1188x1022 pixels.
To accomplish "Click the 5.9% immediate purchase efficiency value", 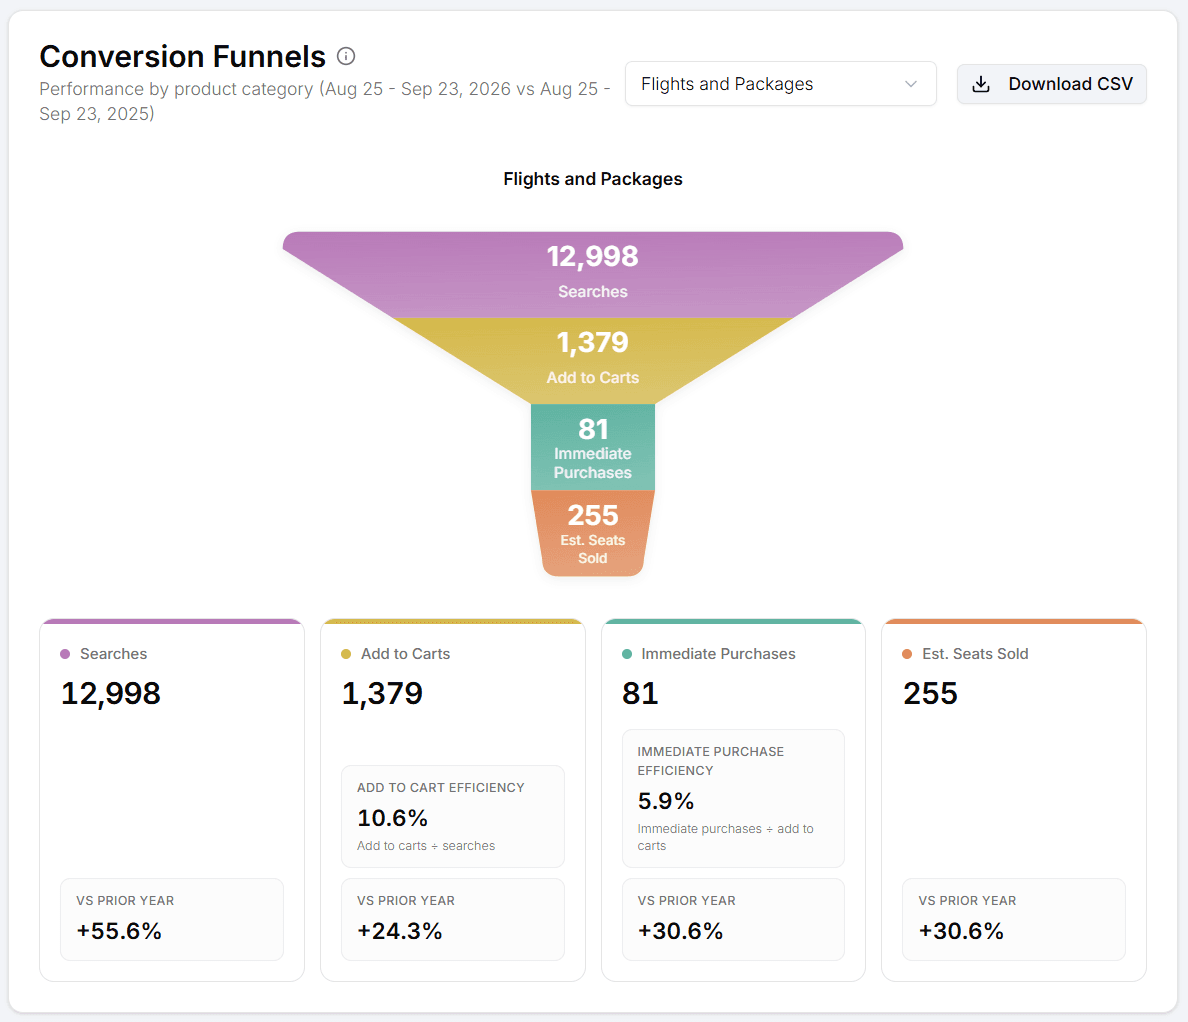I will click(666, 801).
